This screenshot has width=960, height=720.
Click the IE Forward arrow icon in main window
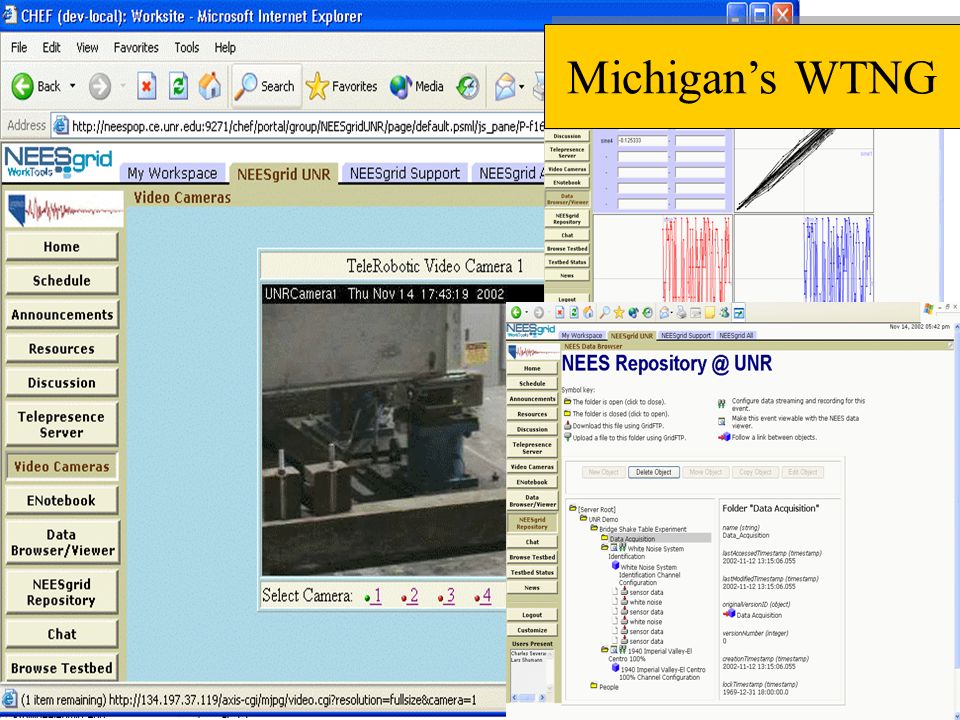pyautogui.click(x=100, y=86)
